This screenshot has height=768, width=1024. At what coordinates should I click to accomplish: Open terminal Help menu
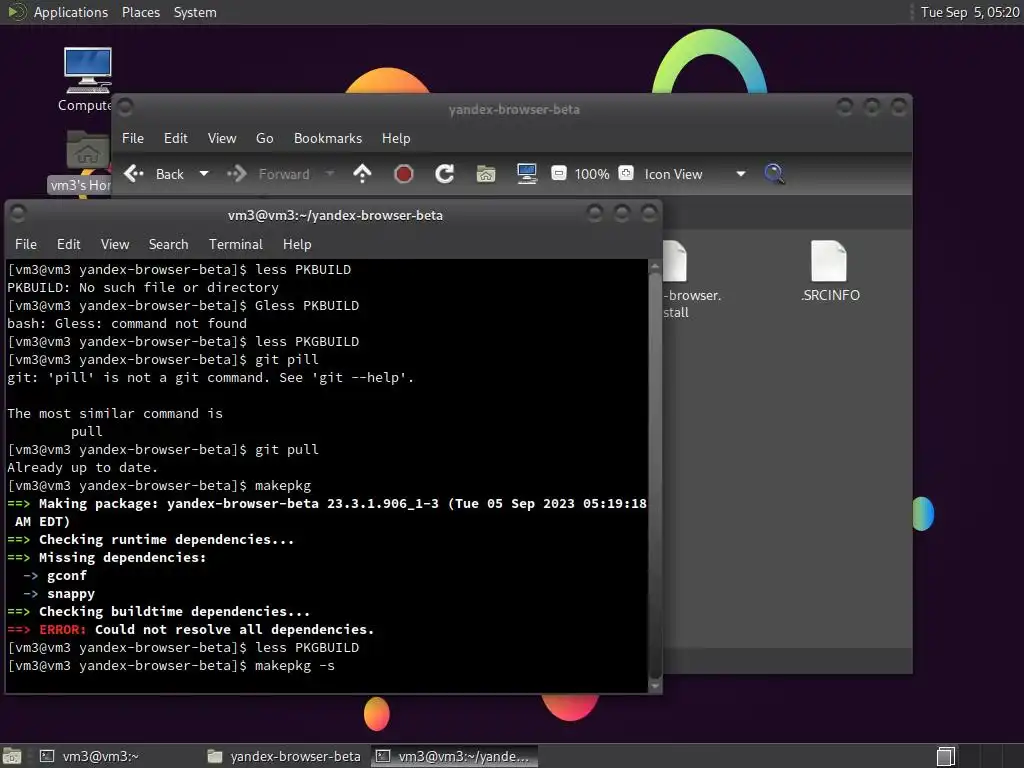(x=297, y=244)
